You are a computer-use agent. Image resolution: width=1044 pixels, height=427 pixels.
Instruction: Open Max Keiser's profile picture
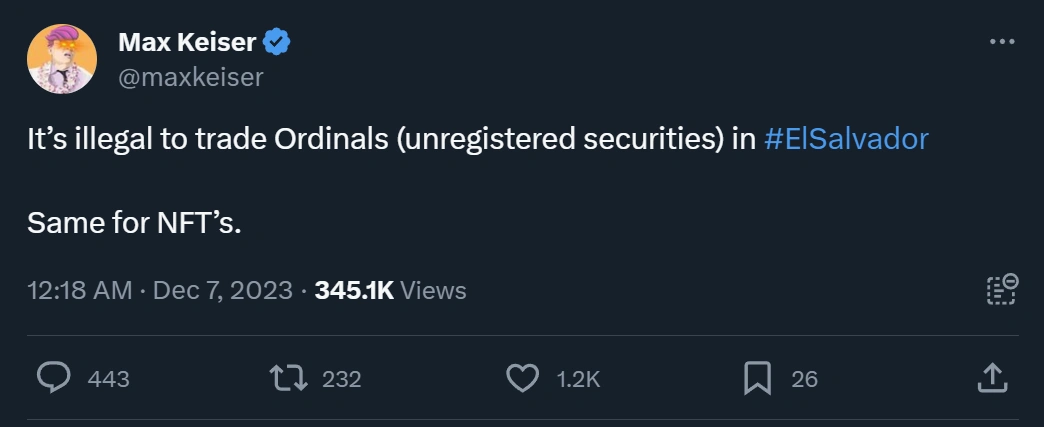[x=62, y=59]
